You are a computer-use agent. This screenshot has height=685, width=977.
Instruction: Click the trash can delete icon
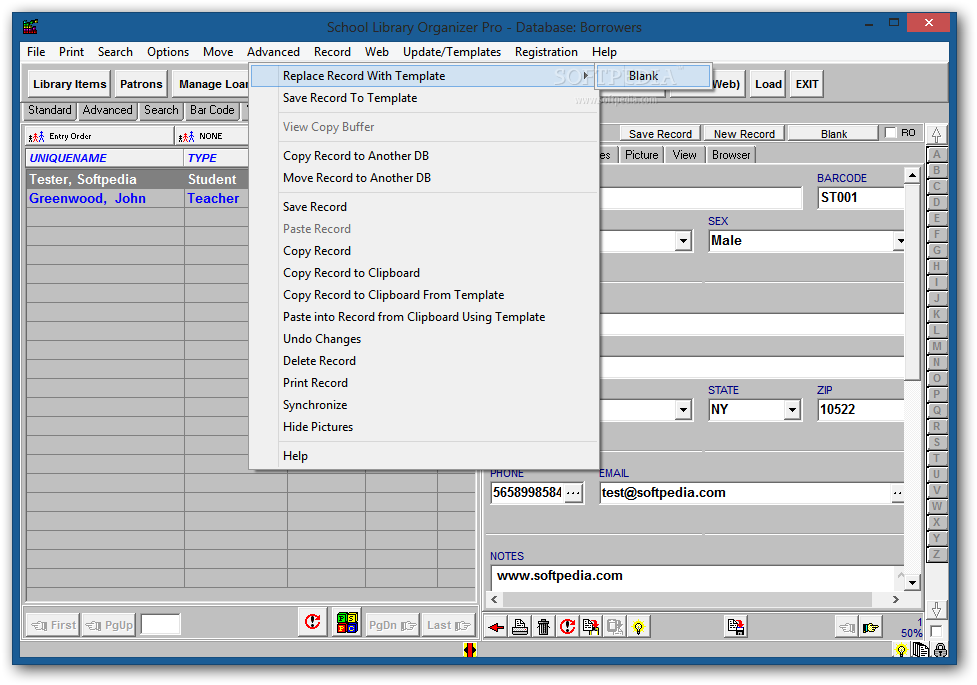544,627
